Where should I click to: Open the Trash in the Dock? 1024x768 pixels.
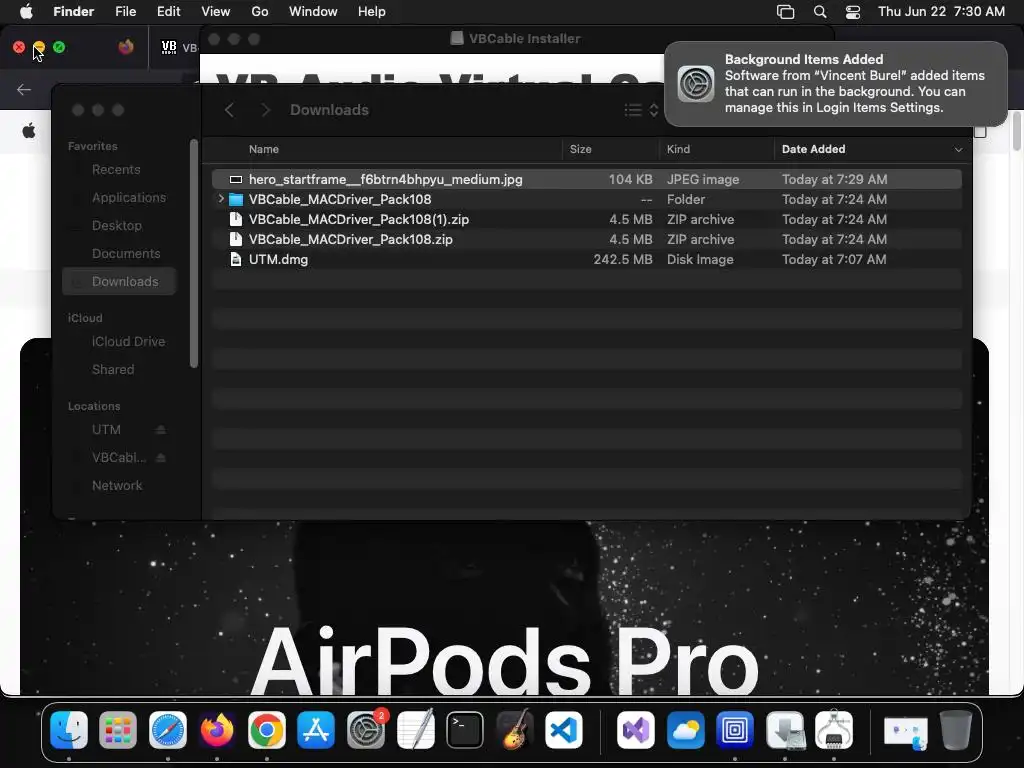point(955,729)
